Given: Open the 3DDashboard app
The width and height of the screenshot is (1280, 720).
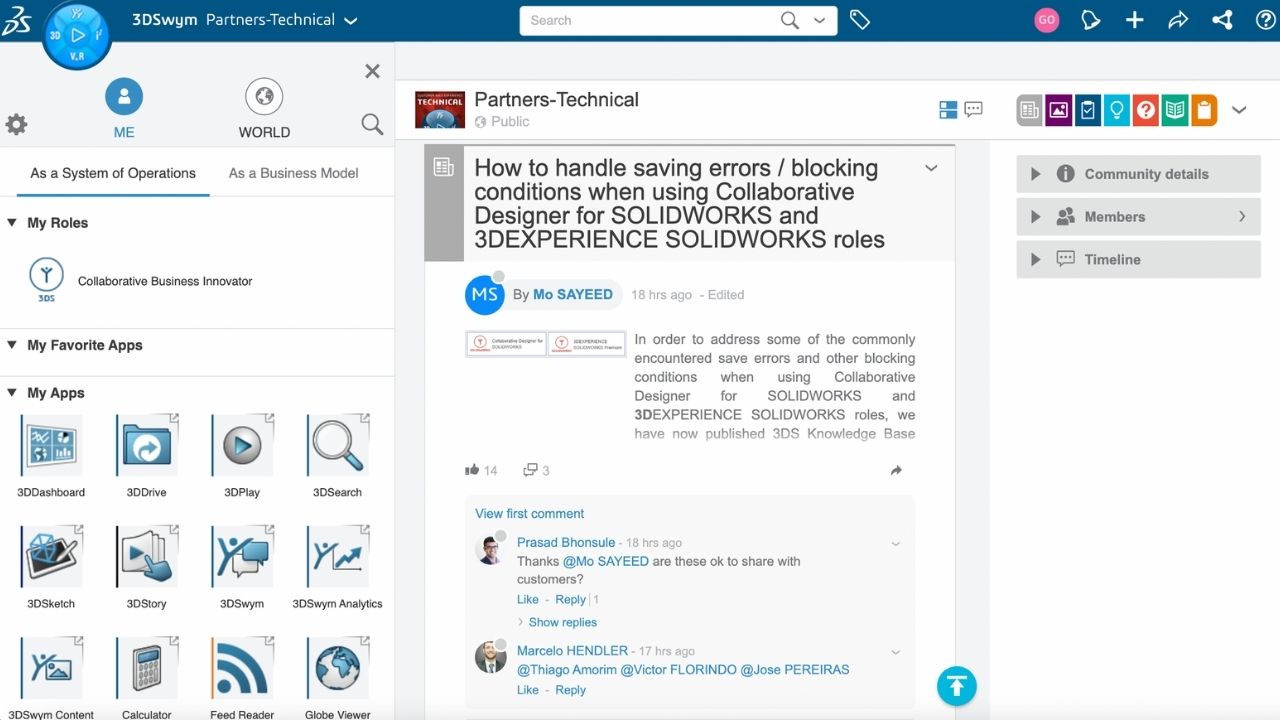Looking at the screenshot, I should (x=51, y=446).
